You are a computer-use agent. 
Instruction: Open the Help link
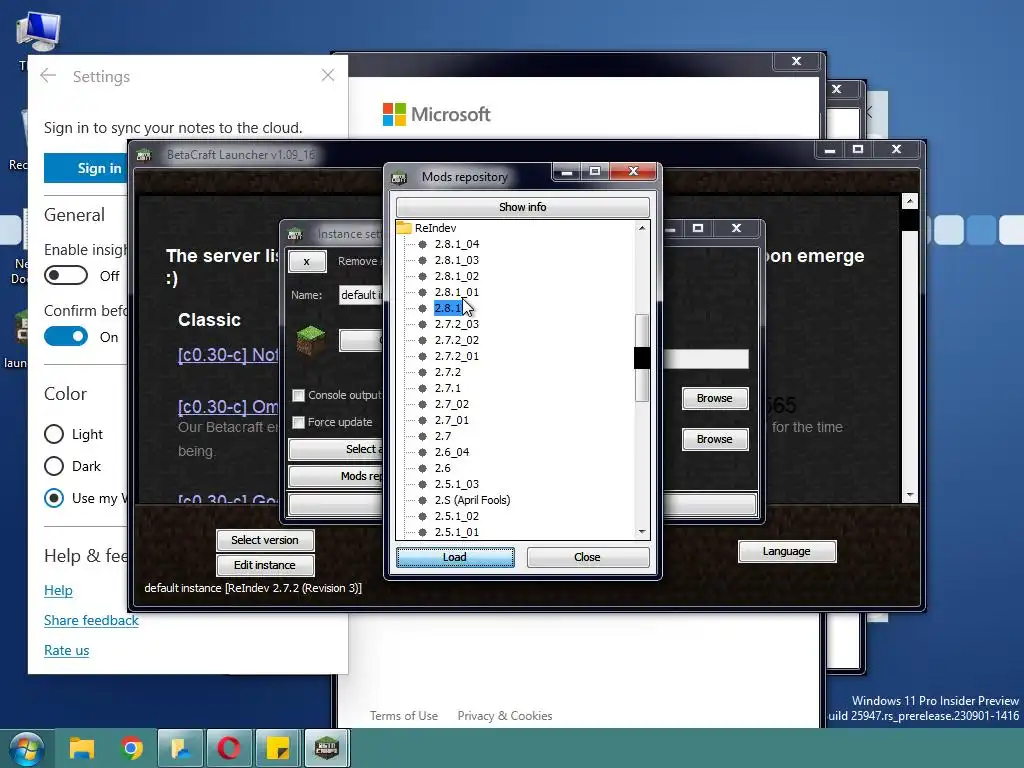58,590
